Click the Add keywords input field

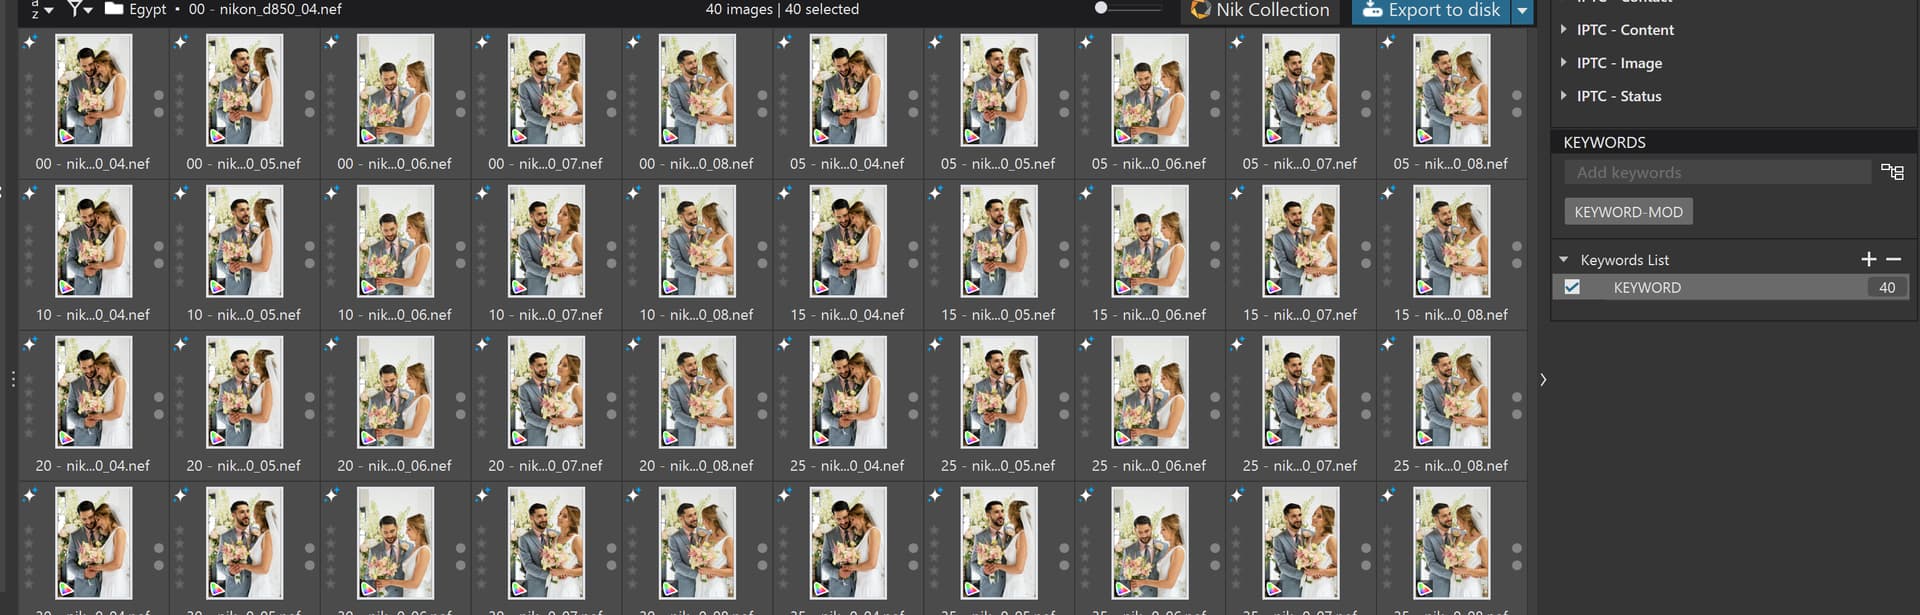pyautogui.click(x=1716, y=173)
